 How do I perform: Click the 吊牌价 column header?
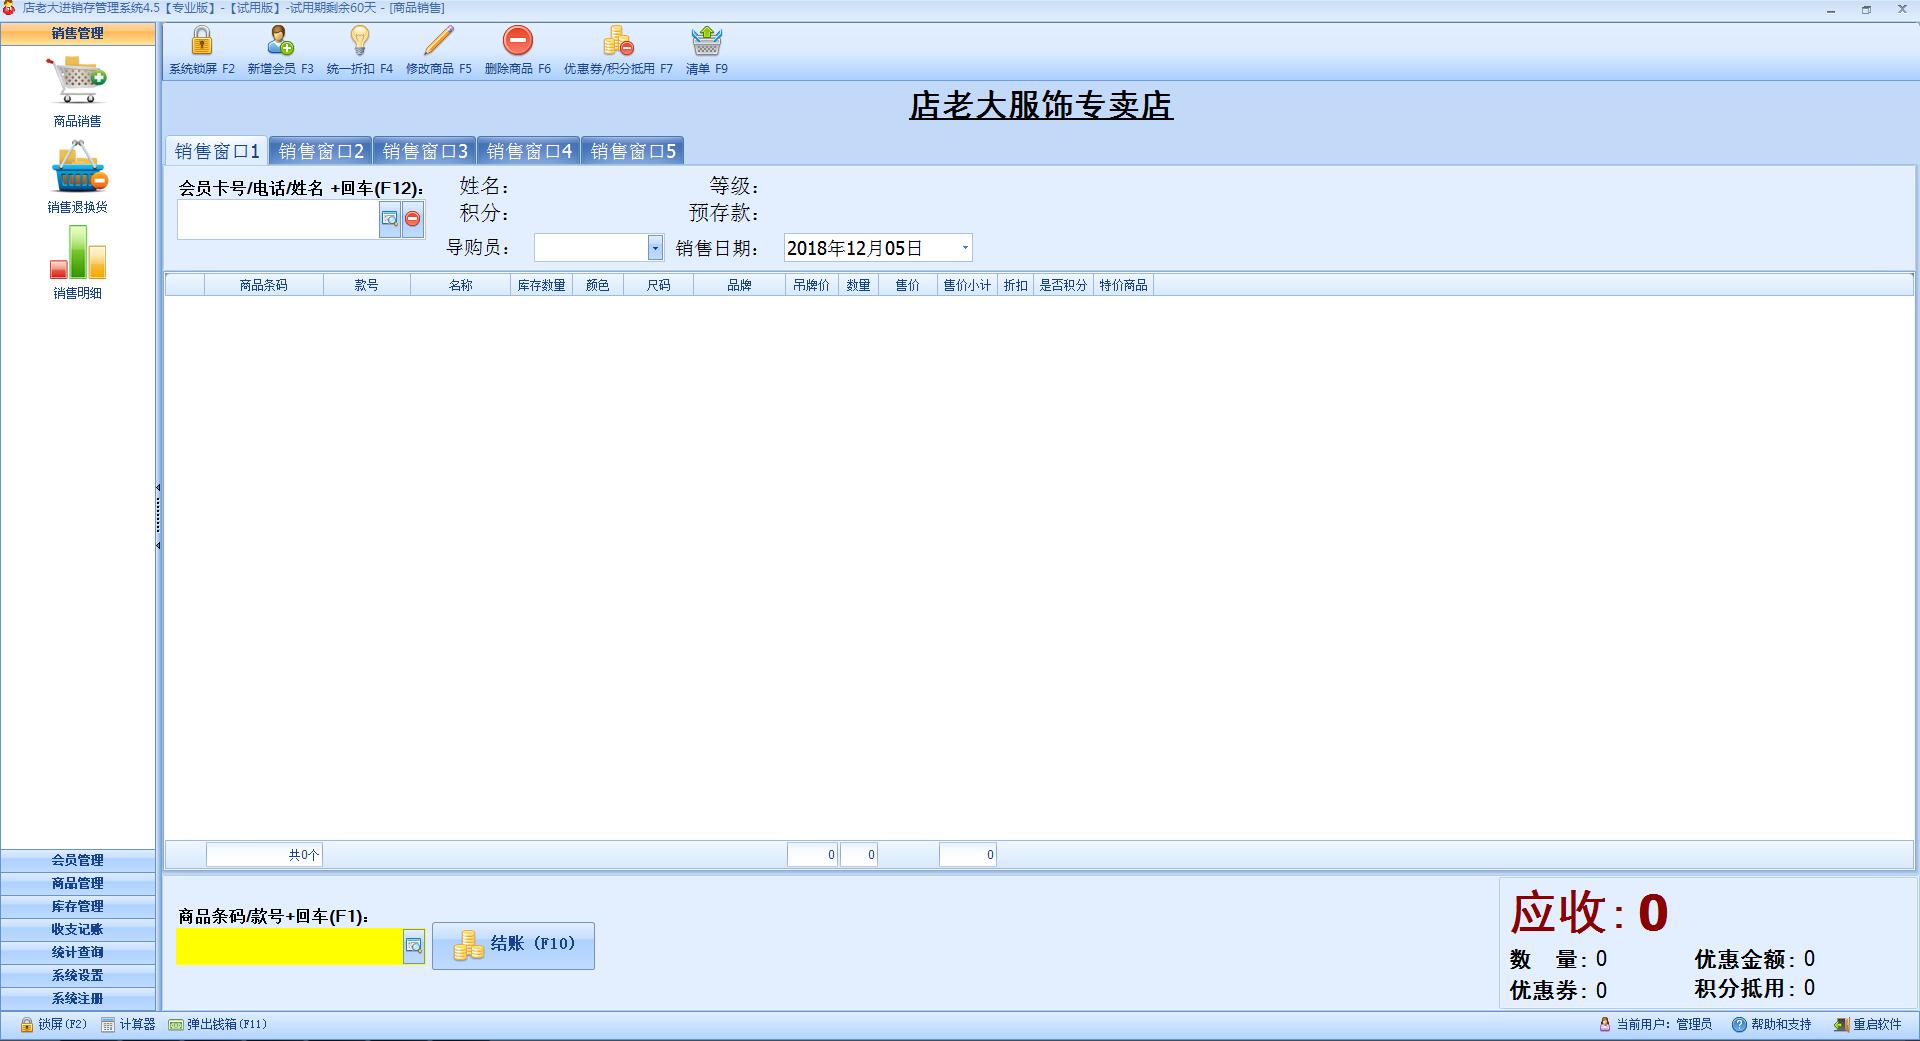coord(811,285)
